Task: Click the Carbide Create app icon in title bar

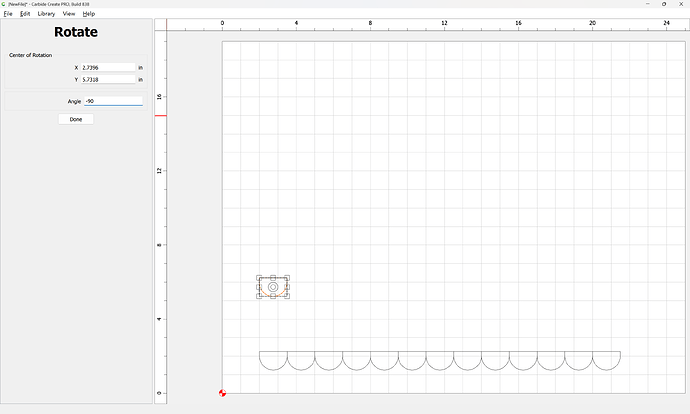Action: (x=4, y=4)
